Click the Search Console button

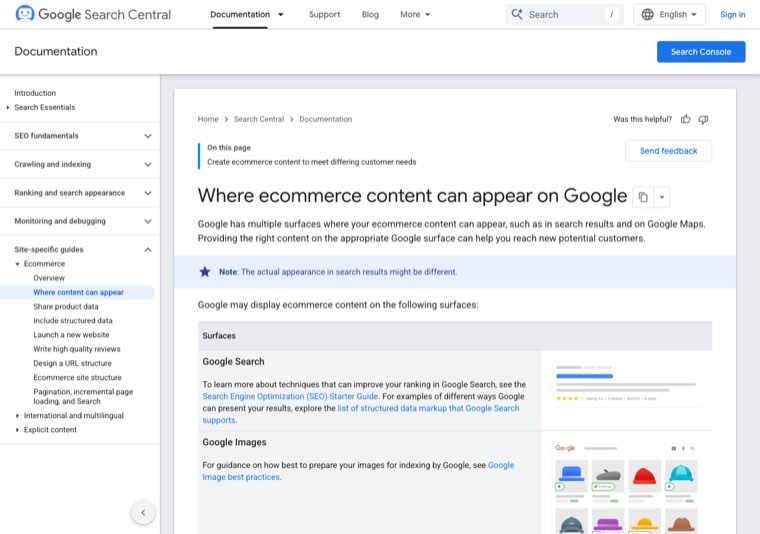click(x=701, y=52)
